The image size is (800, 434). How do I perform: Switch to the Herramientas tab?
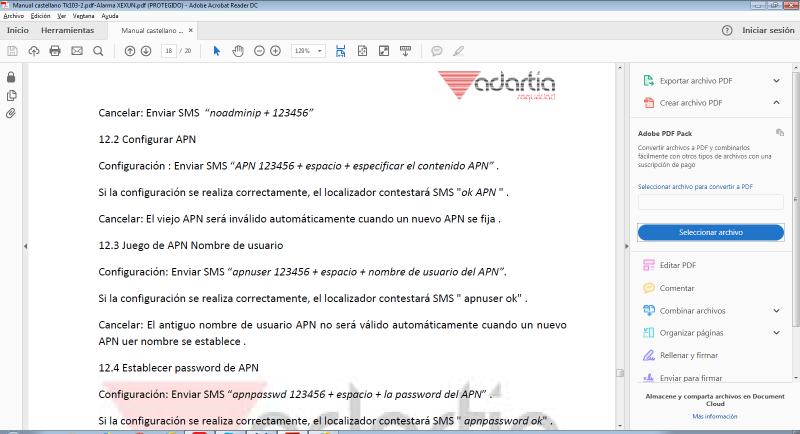click(x=68, y=30)
